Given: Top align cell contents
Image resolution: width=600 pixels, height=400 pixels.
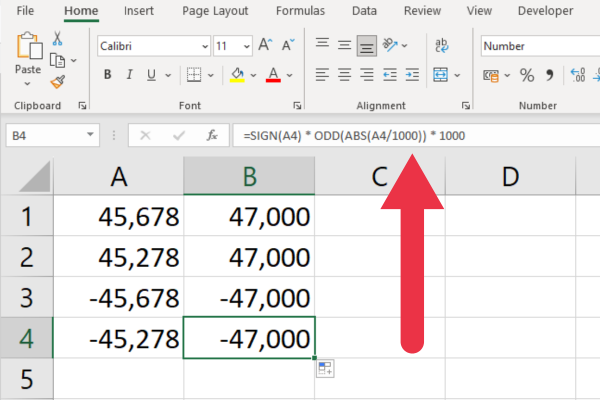Looking at the screenshot, I should pos(322,43).
